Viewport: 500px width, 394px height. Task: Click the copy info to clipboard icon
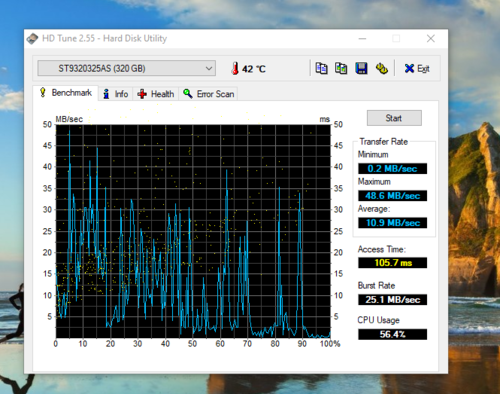click(x=321, y=68)
